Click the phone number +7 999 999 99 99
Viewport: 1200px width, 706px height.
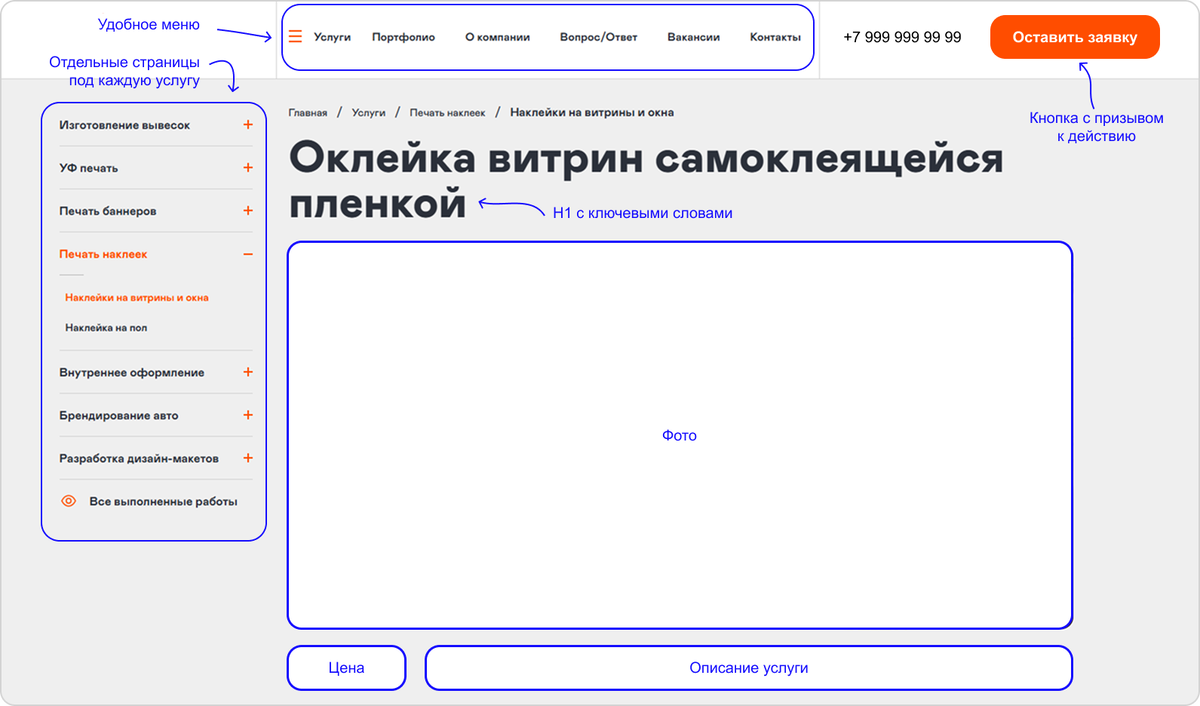[902, 37]
